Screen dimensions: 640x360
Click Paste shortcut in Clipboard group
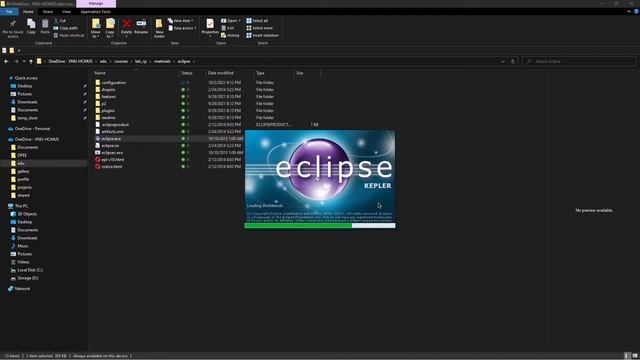pyautogui.click(x=69, y=36)
